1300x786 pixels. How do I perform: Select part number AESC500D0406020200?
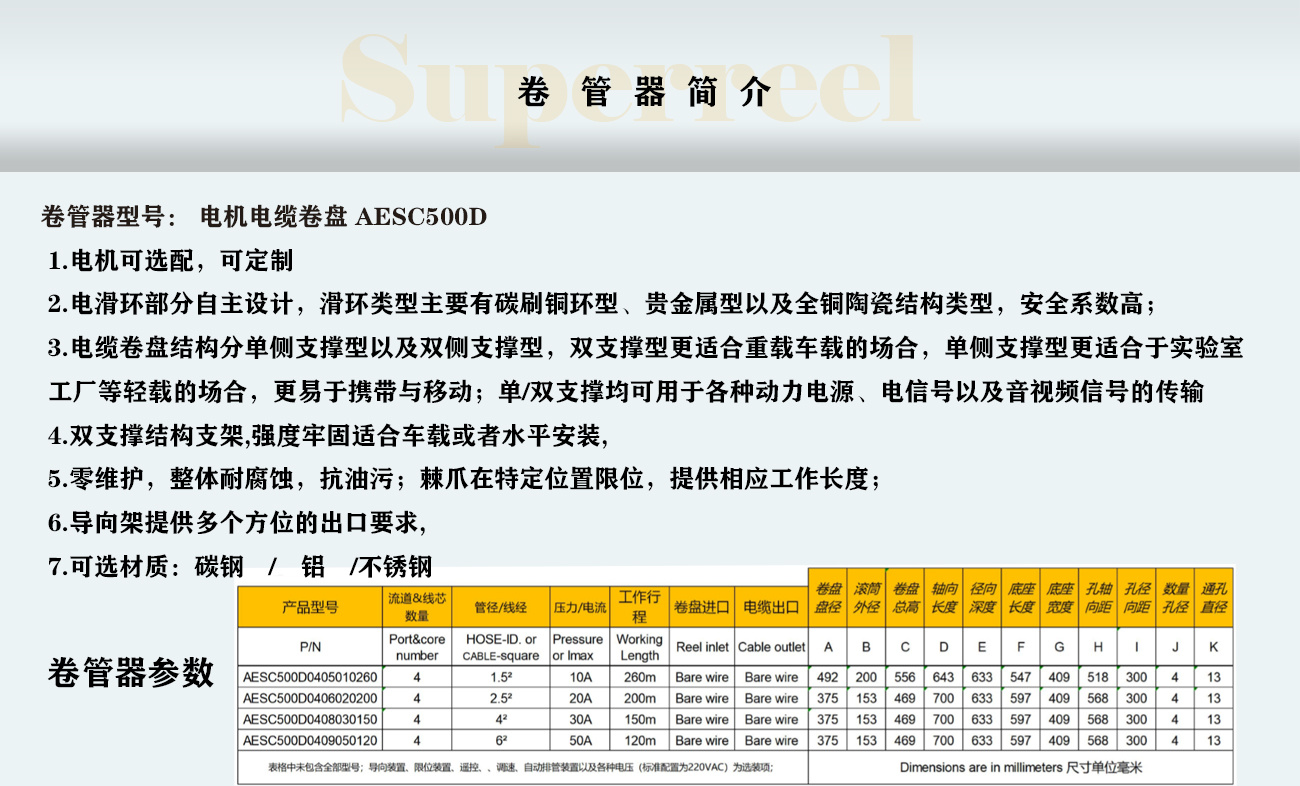[310, 698]
